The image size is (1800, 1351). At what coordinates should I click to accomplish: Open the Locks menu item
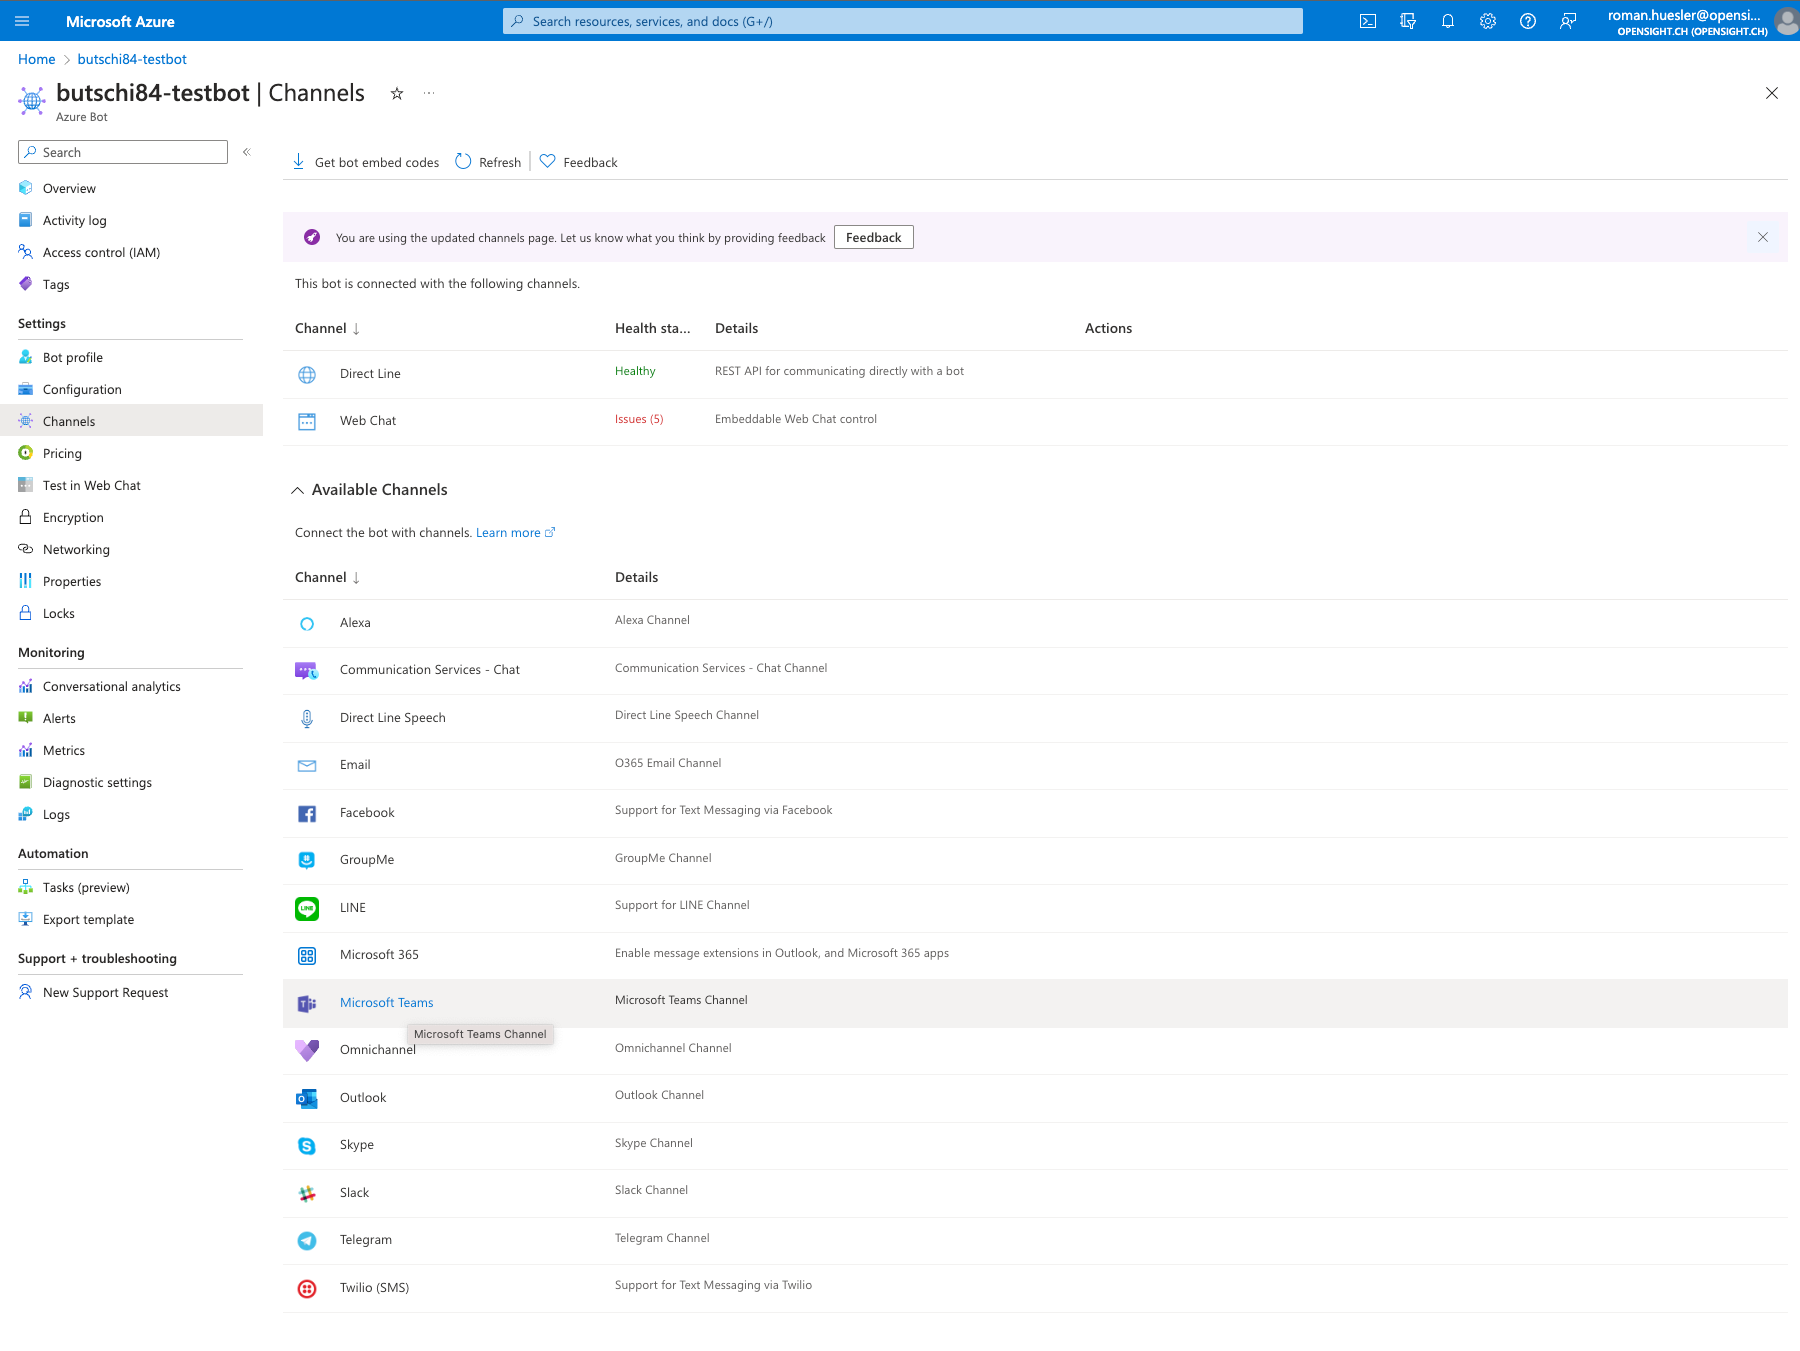(x=58, y=613)
